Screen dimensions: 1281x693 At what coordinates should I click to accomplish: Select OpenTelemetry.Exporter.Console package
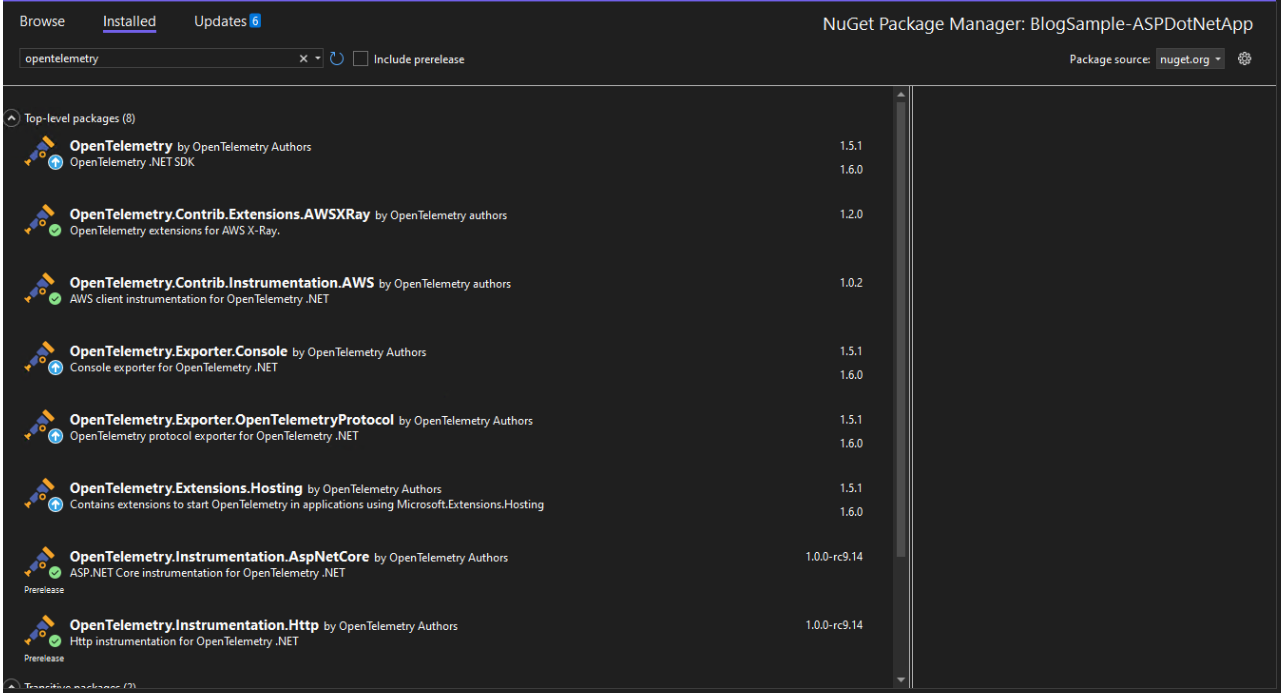click(179, 351)
